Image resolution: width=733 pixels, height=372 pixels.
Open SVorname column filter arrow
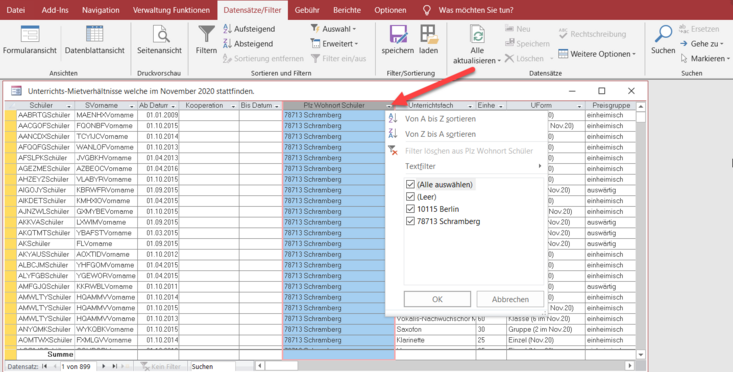click(132, 106)
